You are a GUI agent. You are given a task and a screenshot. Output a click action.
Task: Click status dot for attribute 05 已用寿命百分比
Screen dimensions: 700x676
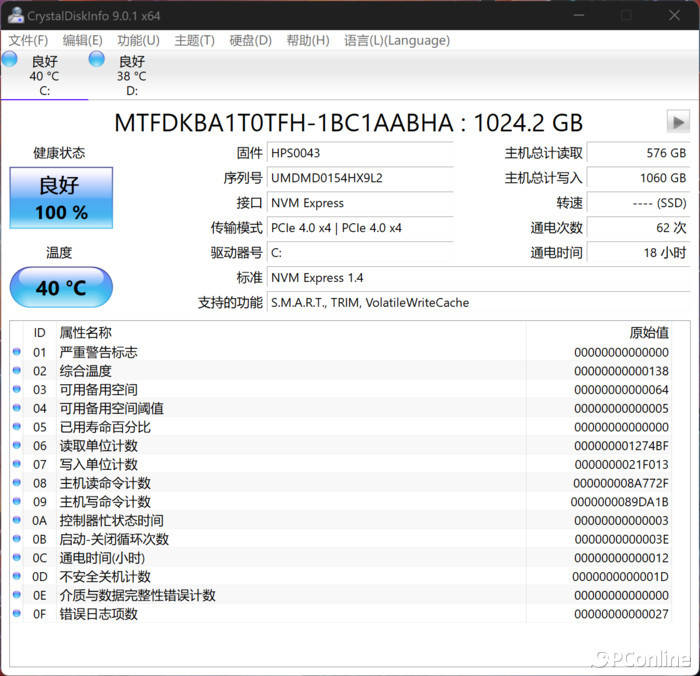[17, 427]
